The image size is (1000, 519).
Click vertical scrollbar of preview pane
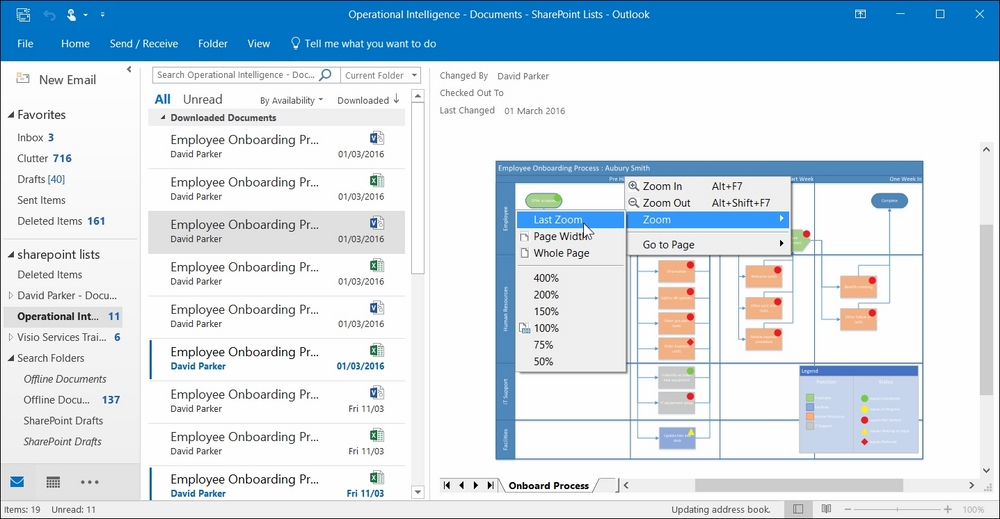[986, 309]
